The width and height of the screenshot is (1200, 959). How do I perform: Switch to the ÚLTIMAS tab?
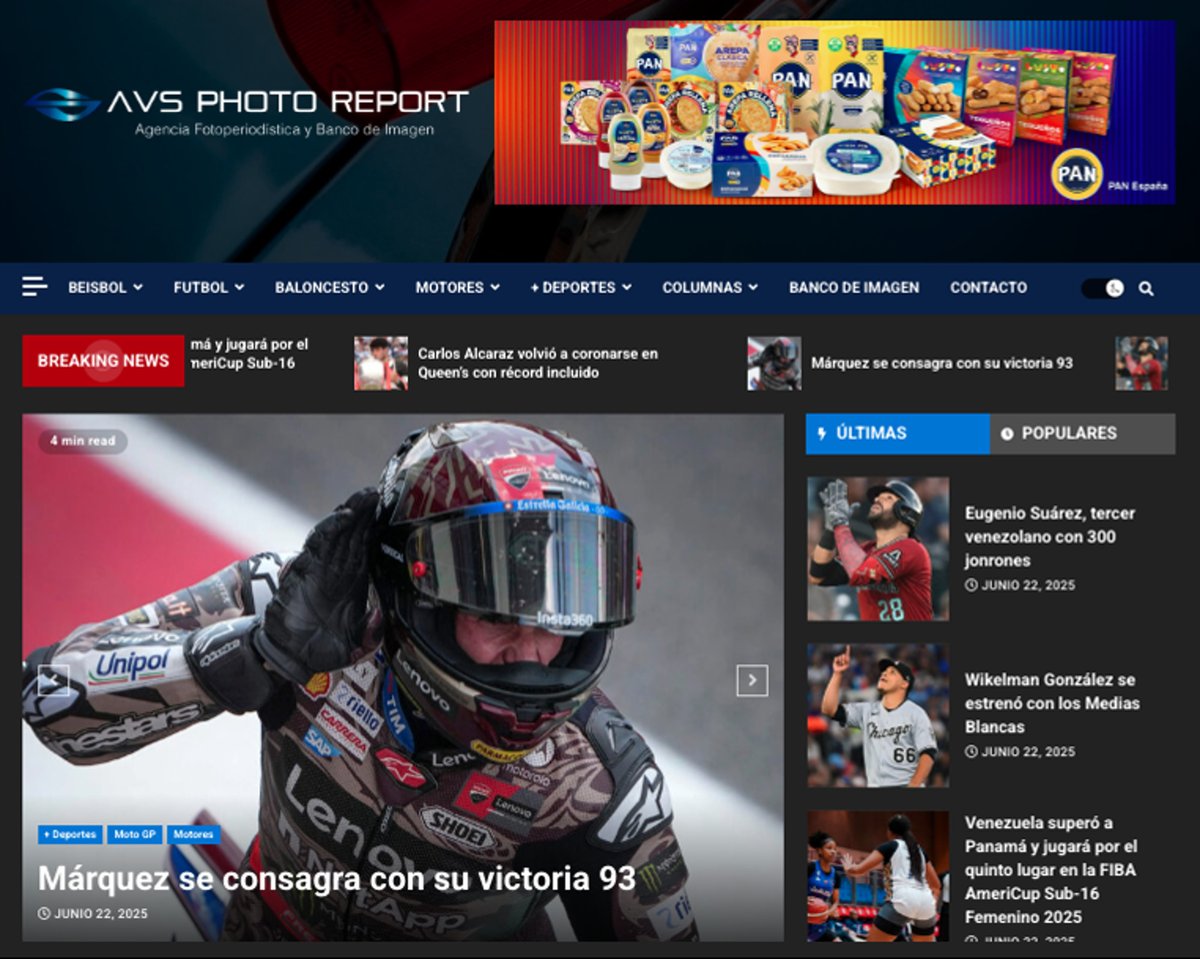pos(898,434)
